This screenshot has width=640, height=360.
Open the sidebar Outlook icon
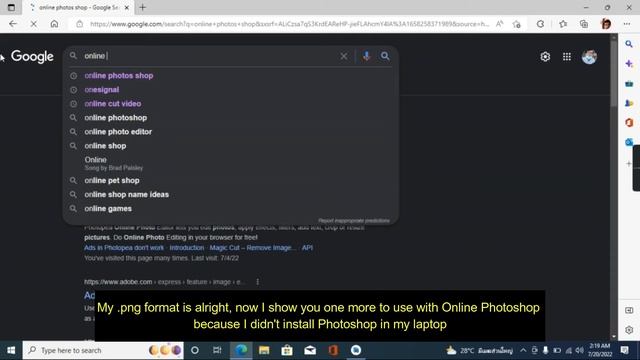pos(629,142)
